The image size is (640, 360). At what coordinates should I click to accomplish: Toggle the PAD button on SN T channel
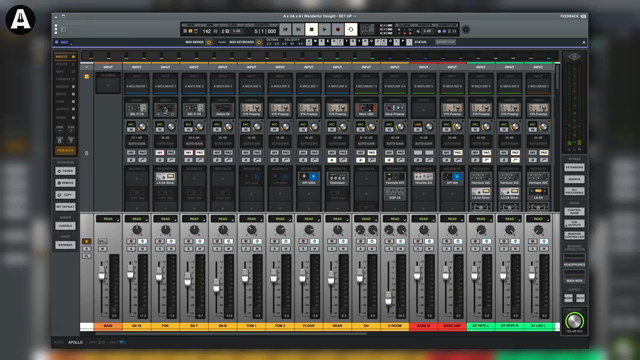coord(200,153)
